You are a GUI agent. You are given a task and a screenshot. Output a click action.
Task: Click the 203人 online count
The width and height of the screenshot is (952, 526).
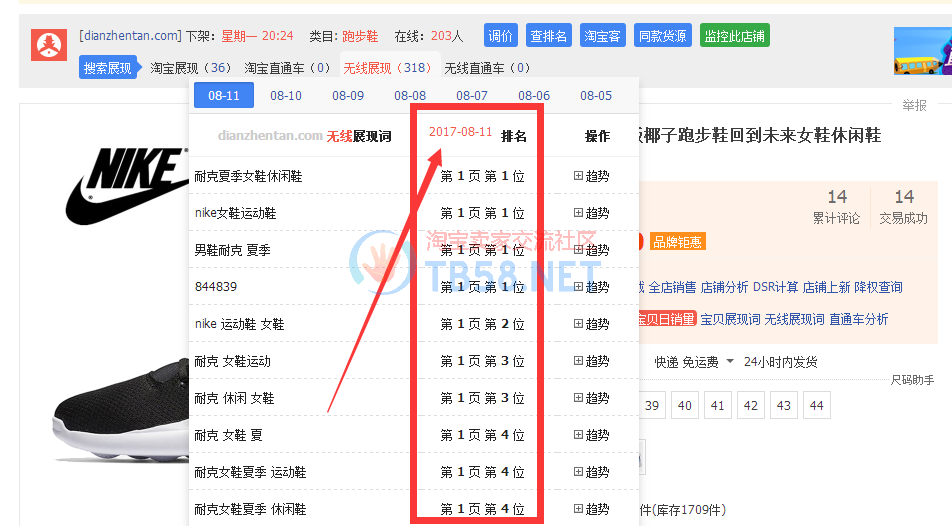447,36
